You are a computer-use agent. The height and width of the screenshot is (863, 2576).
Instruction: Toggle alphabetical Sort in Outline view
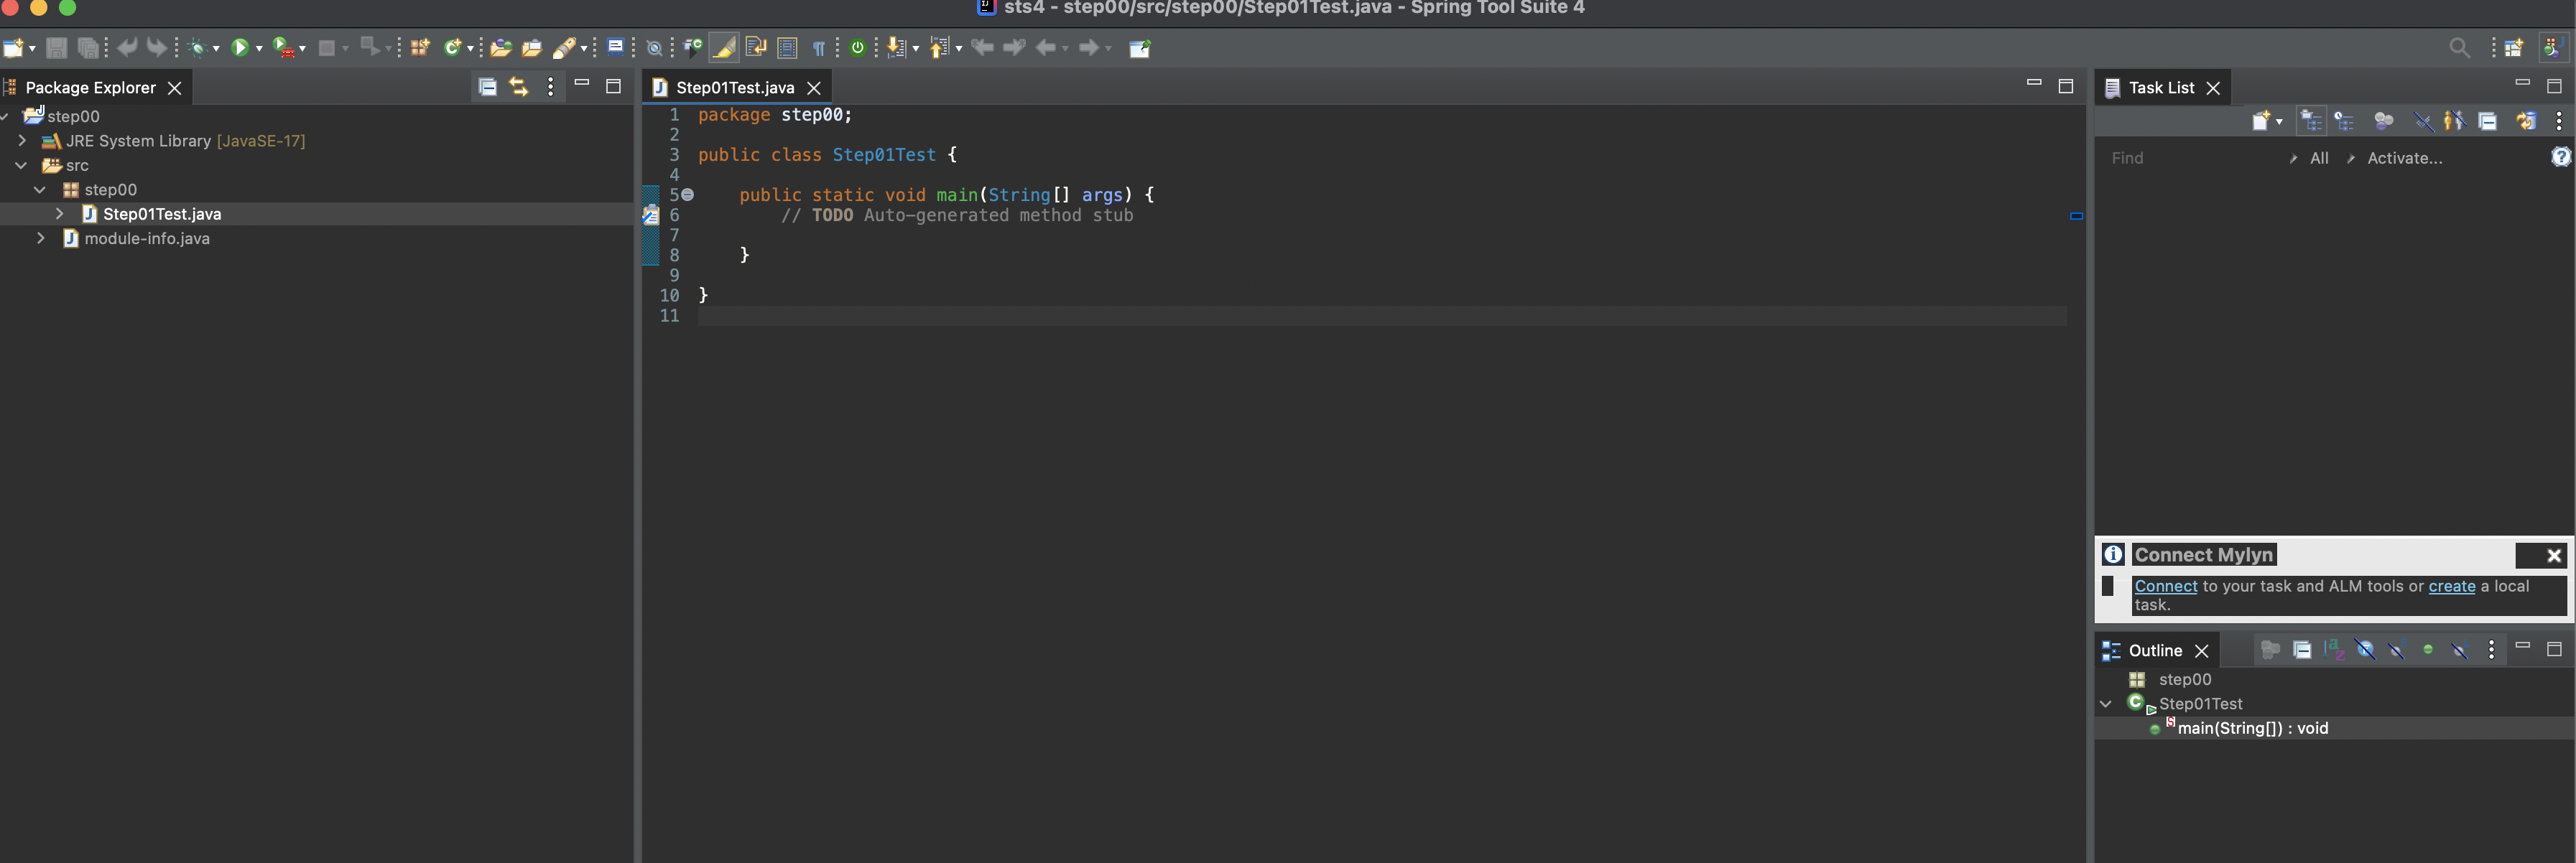(2333, 650)
